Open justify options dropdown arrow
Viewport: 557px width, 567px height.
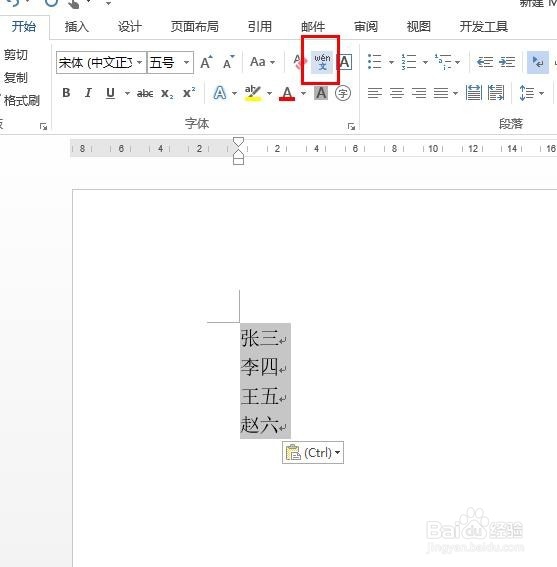(455, 93)
